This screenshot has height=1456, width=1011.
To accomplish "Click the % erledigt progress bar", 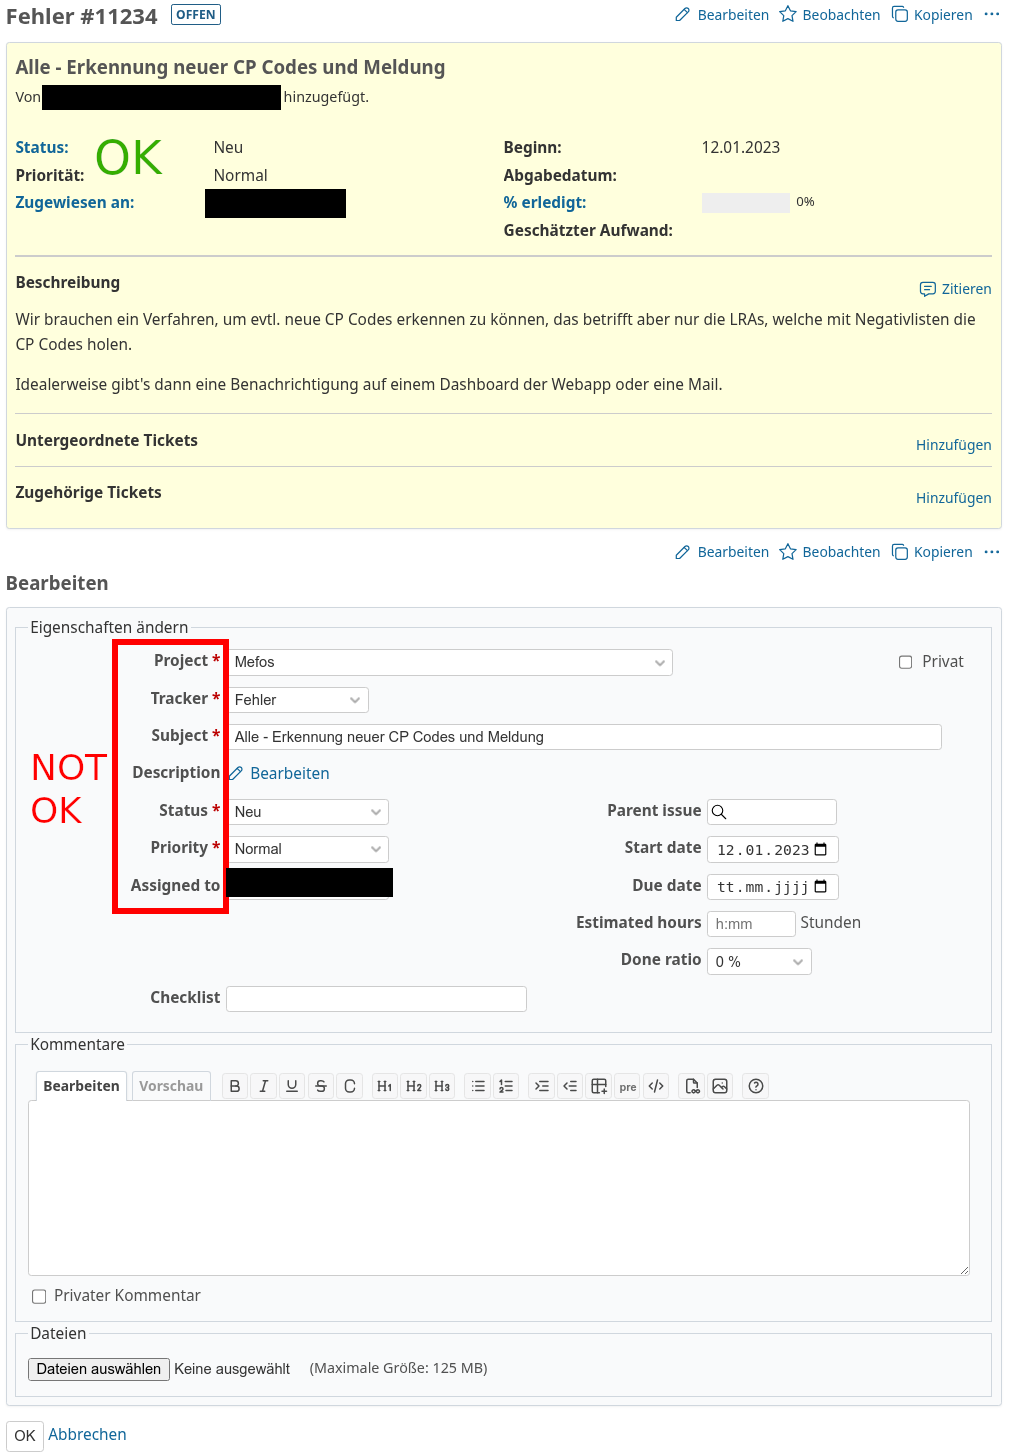I will (746, 203).
